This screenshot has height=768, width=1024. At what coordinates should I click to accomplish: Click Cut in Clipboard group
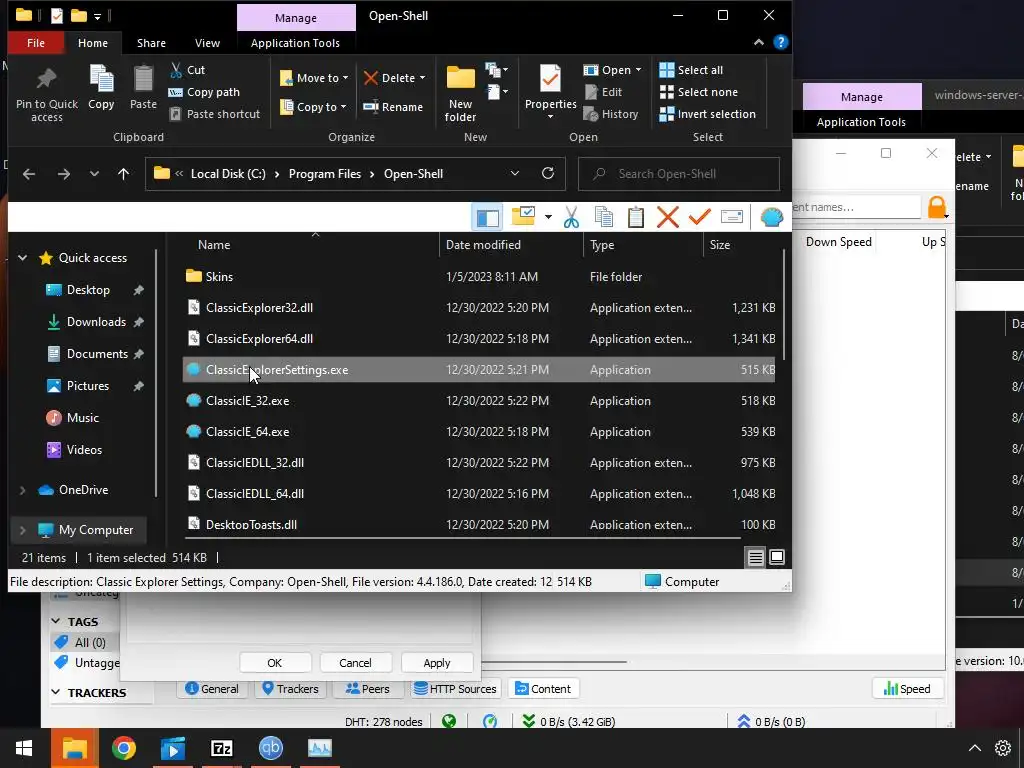click(x=187, y=70)
